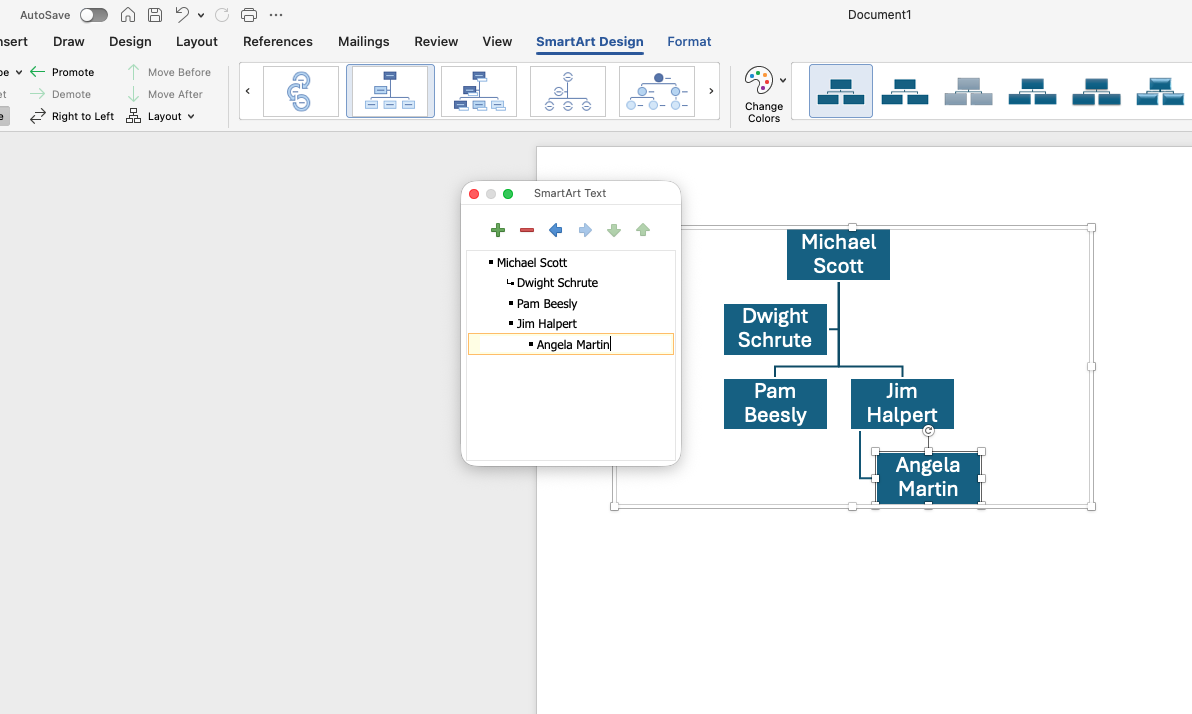Image resolution: width=1192 pixels, height=714 pixels.
Task: Click the blue left arrow promote icon
Action: 556,230
